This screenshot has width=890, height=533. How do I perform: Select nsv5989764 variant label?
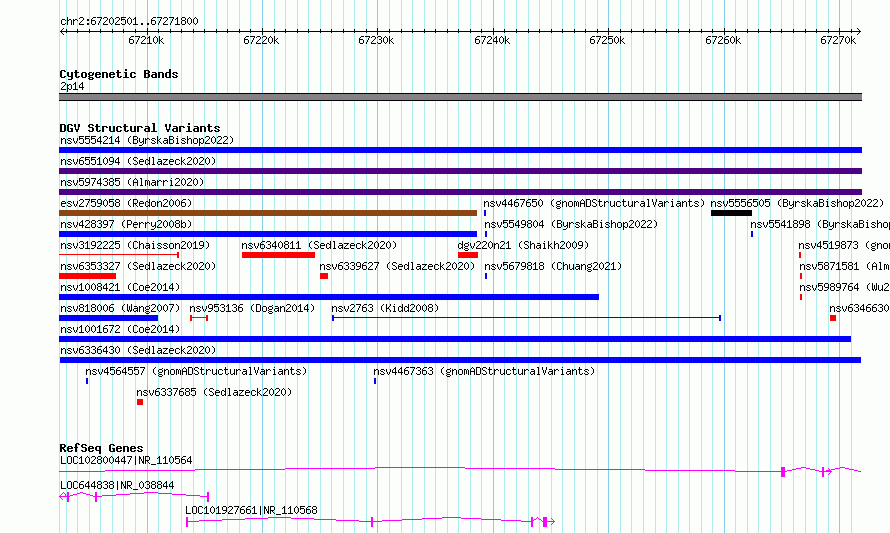coord(845,287)
